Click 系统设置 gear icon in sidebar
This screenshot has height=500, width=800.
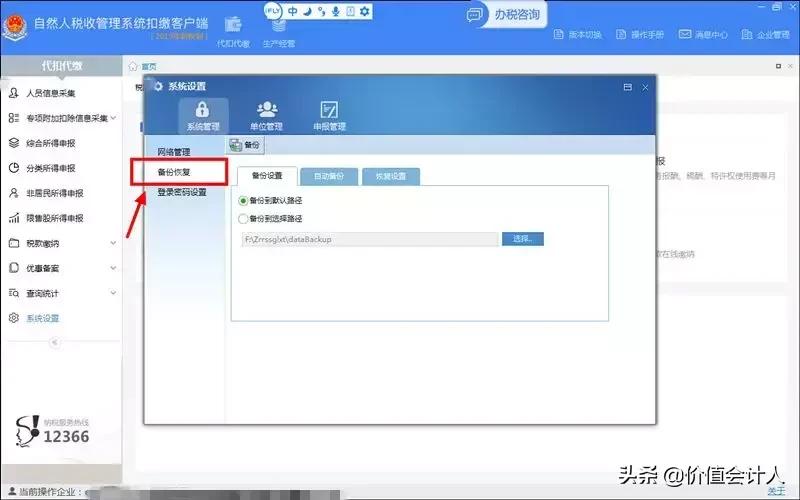14,318
